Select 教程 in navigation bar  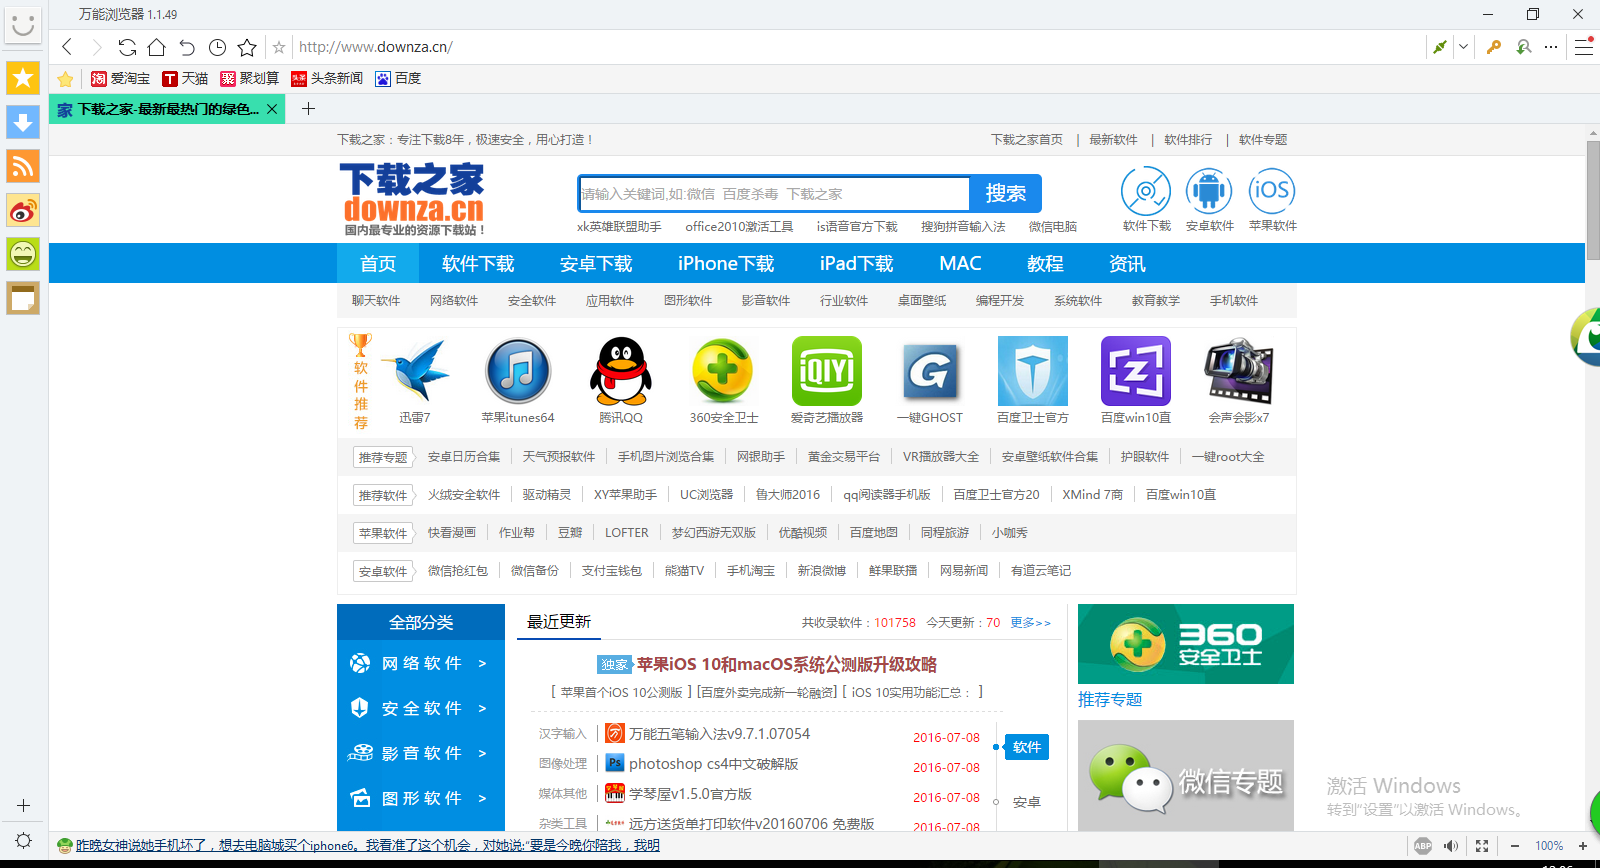(x=1045, y=263)
